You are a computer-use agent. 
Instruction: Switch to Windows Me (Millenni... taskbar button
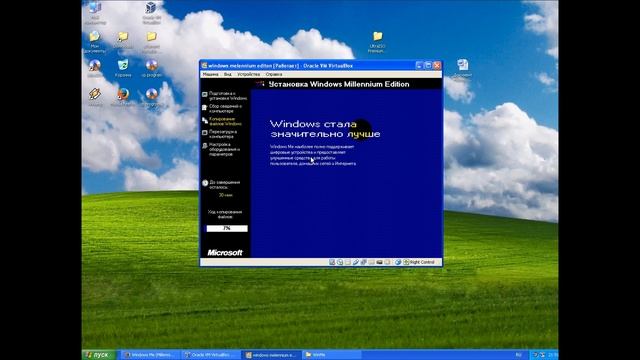click(151, 355)
